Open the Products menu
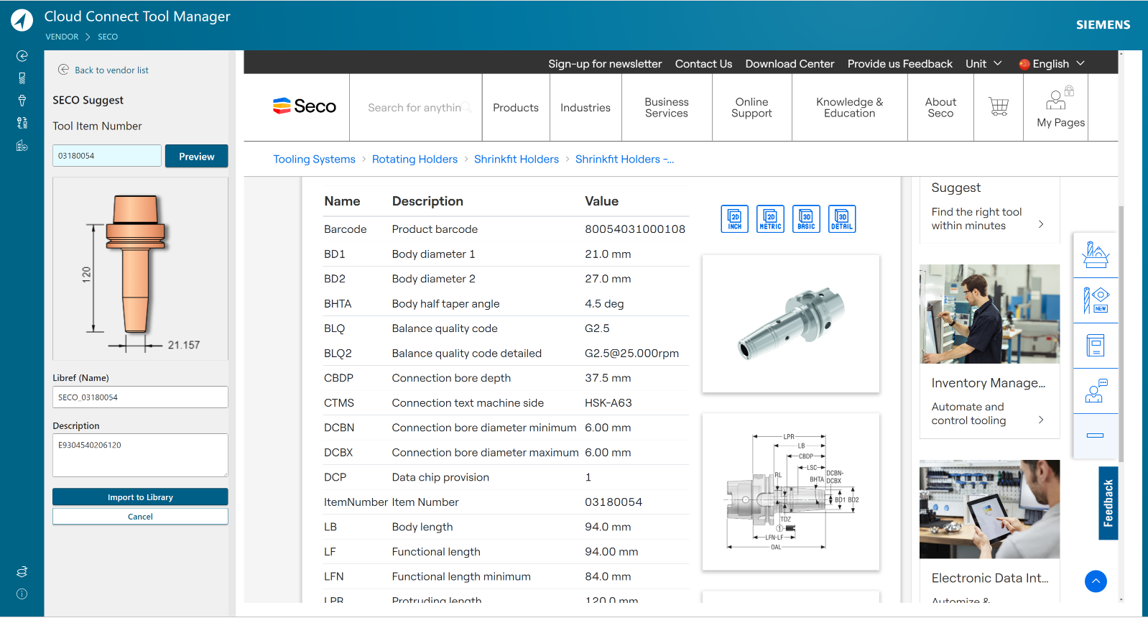Viewport: 1148px width, 618px height. coord(516,108)
